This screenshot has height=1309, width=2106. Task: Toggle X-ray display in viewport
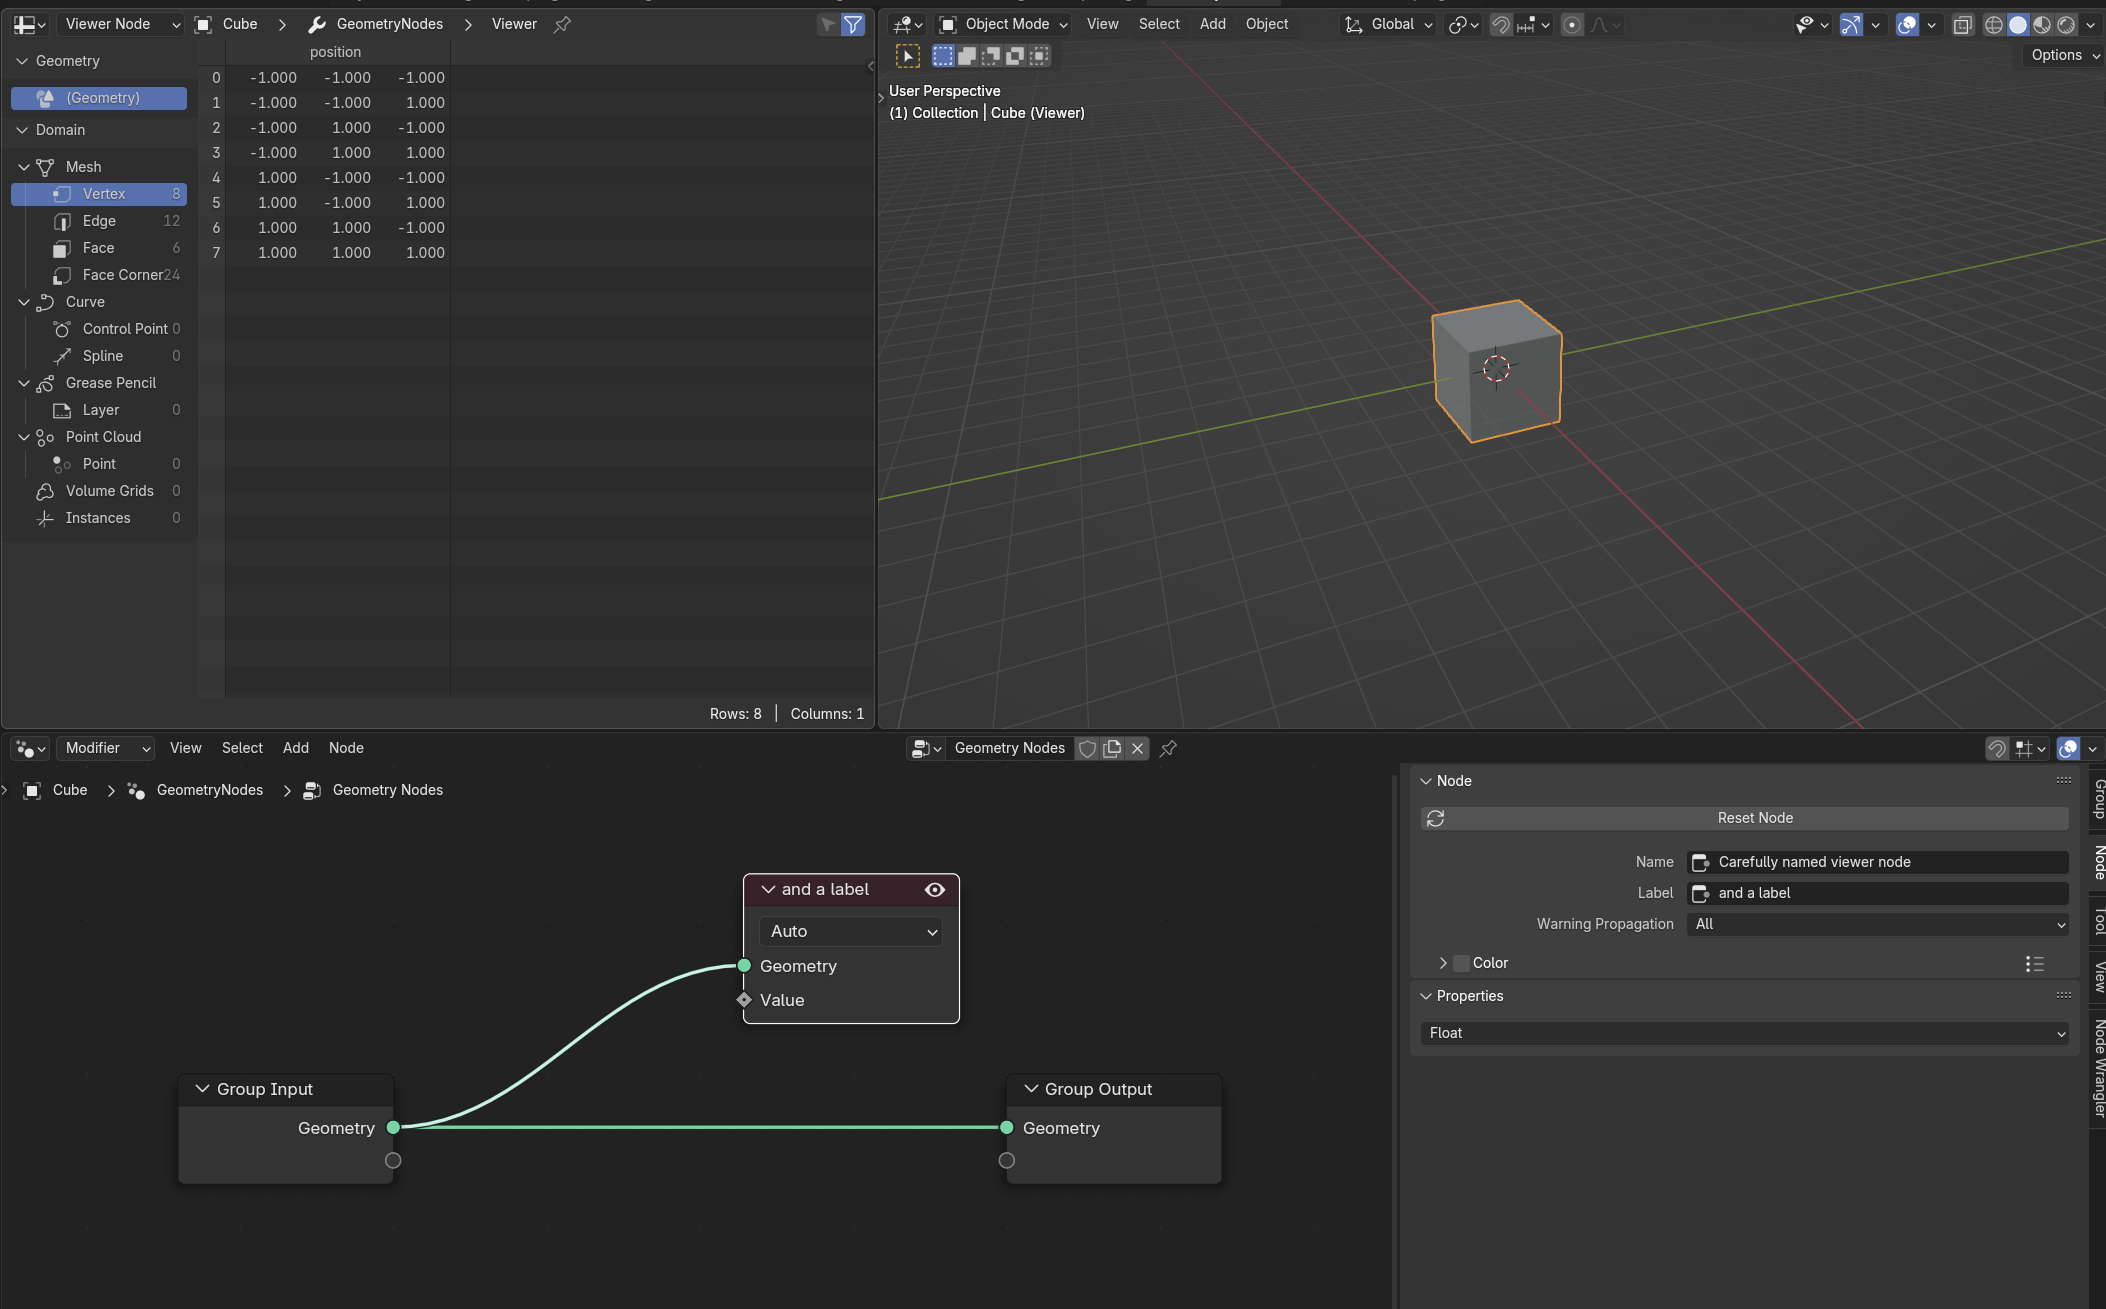click(x=1962, y=25)
